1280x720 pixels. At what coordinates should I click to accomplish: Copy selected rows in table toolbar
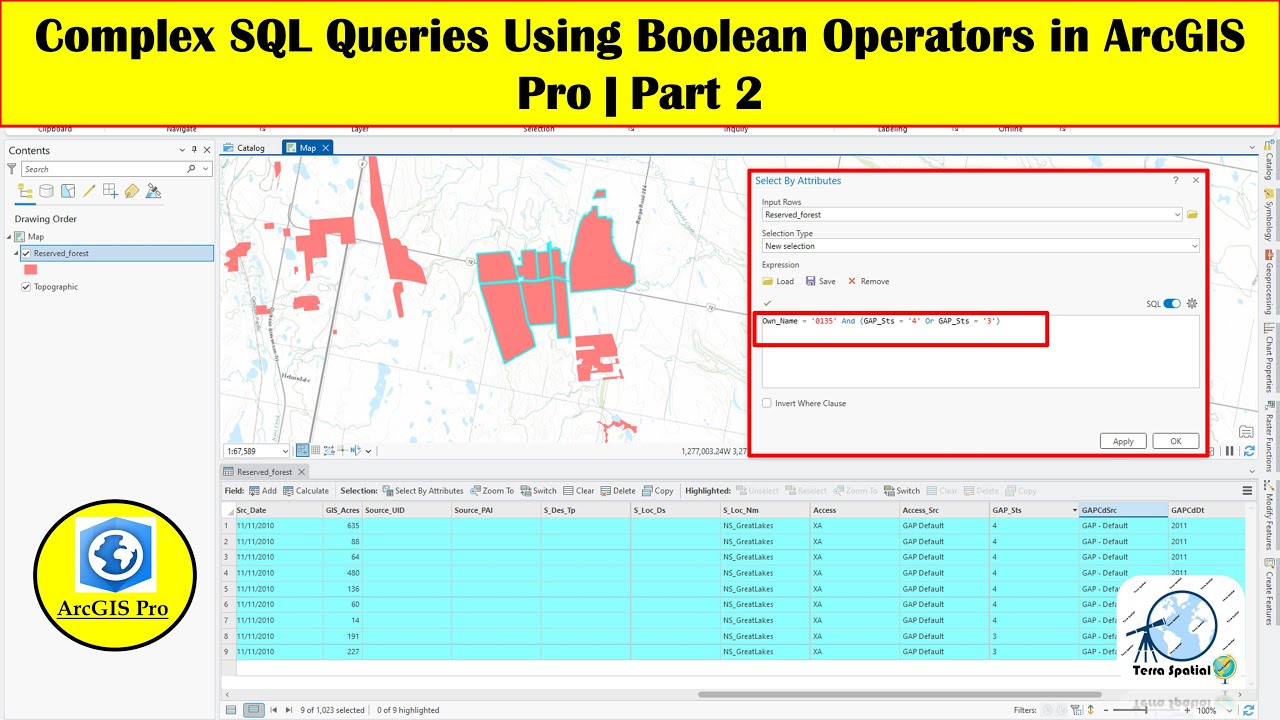coord(657,491)
